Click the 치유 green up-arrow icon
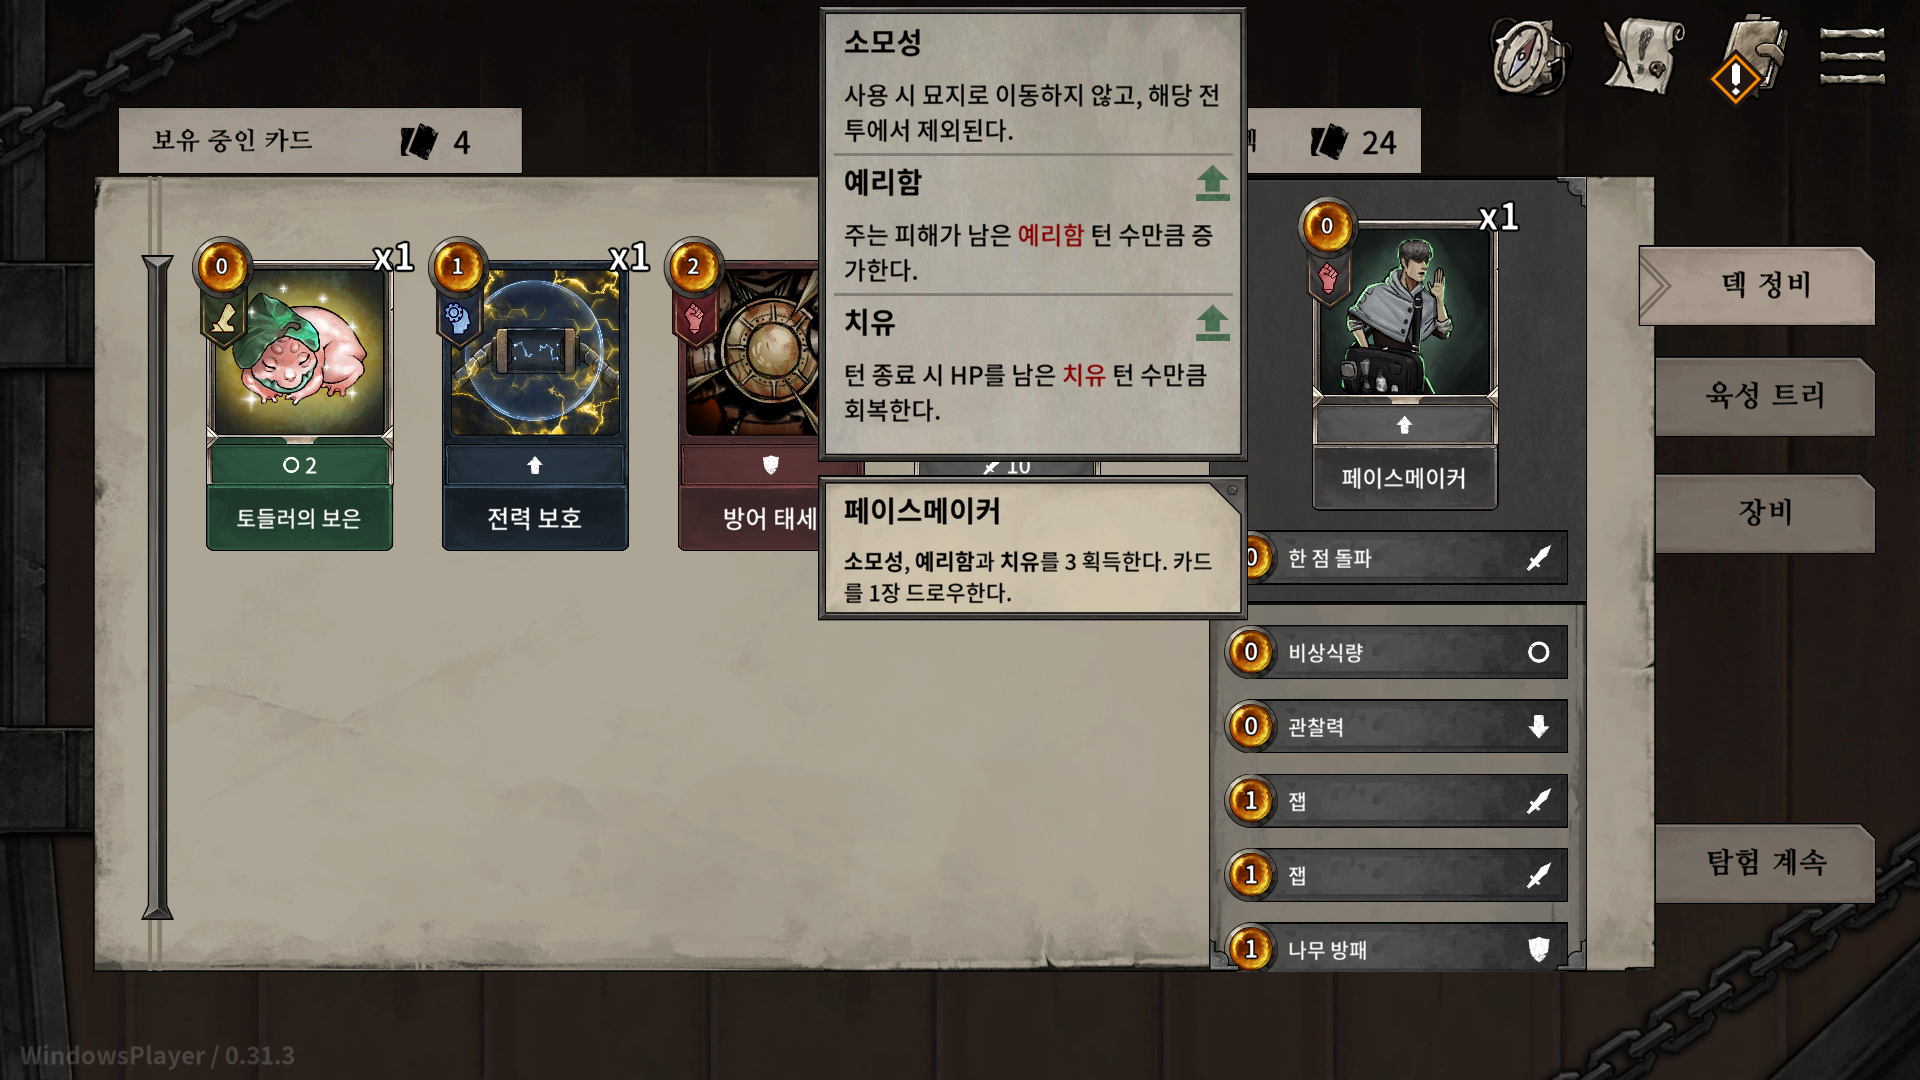This screenshot has width=1920, height=1080. click(x=1212, y=323)
